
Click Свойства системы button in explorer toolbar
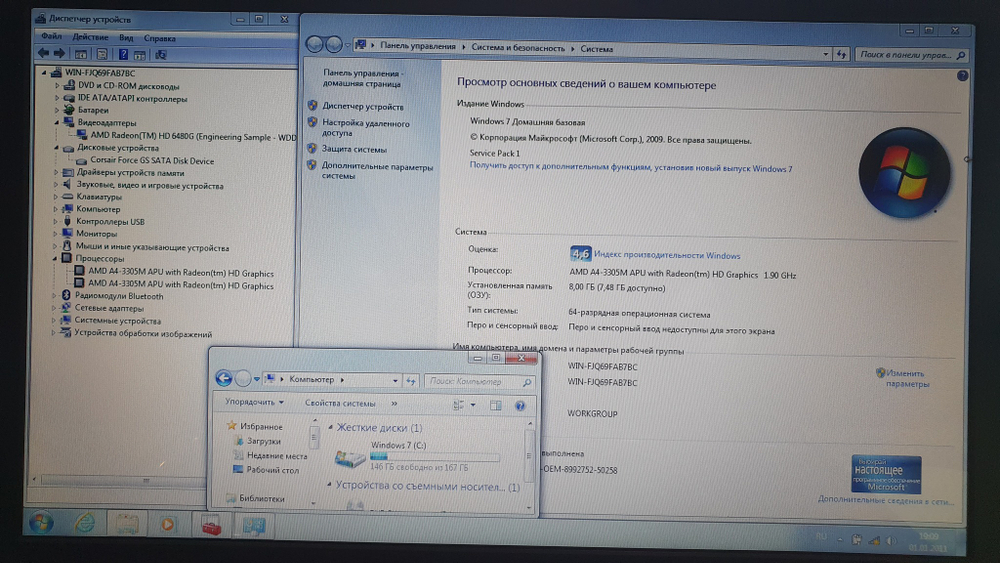(x=340, y=403)
